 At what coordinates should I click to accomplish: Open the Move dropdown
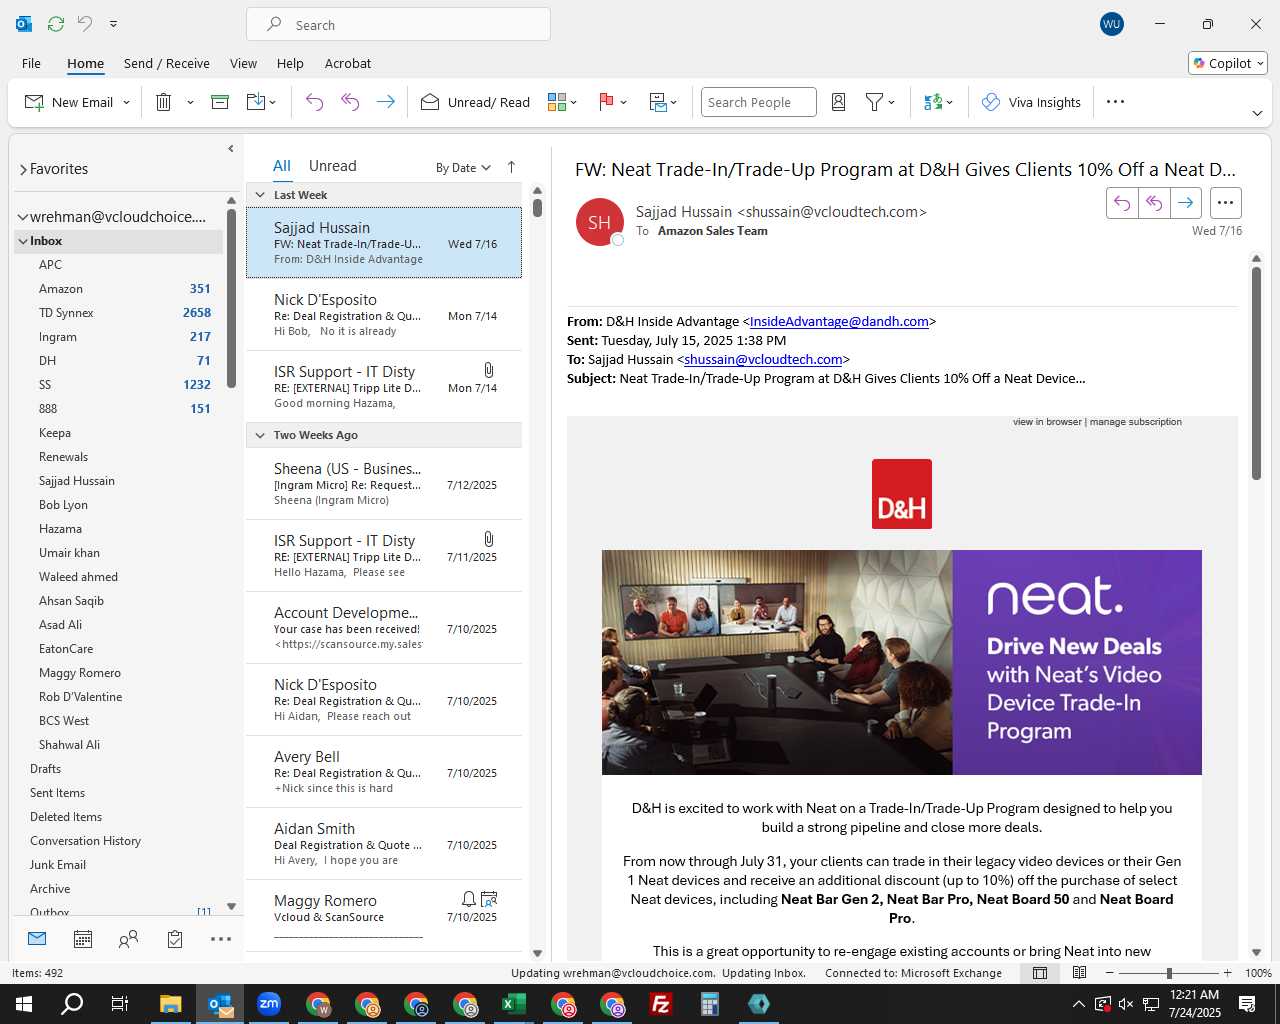(x=261, y=102)
